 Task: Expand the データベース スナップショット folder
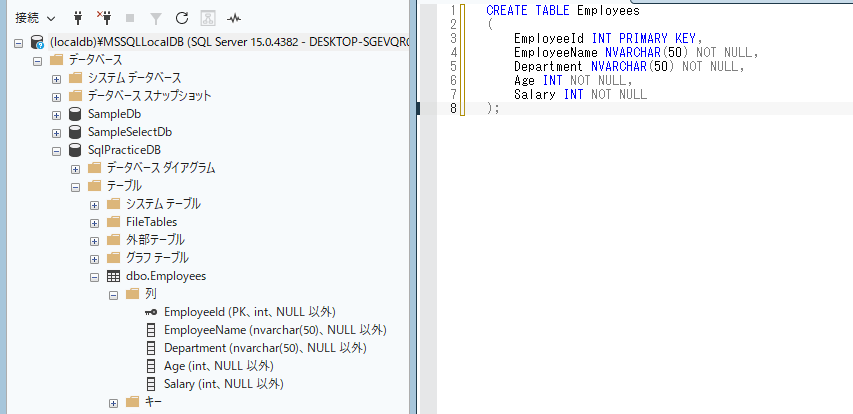click(x=57, y=97)
